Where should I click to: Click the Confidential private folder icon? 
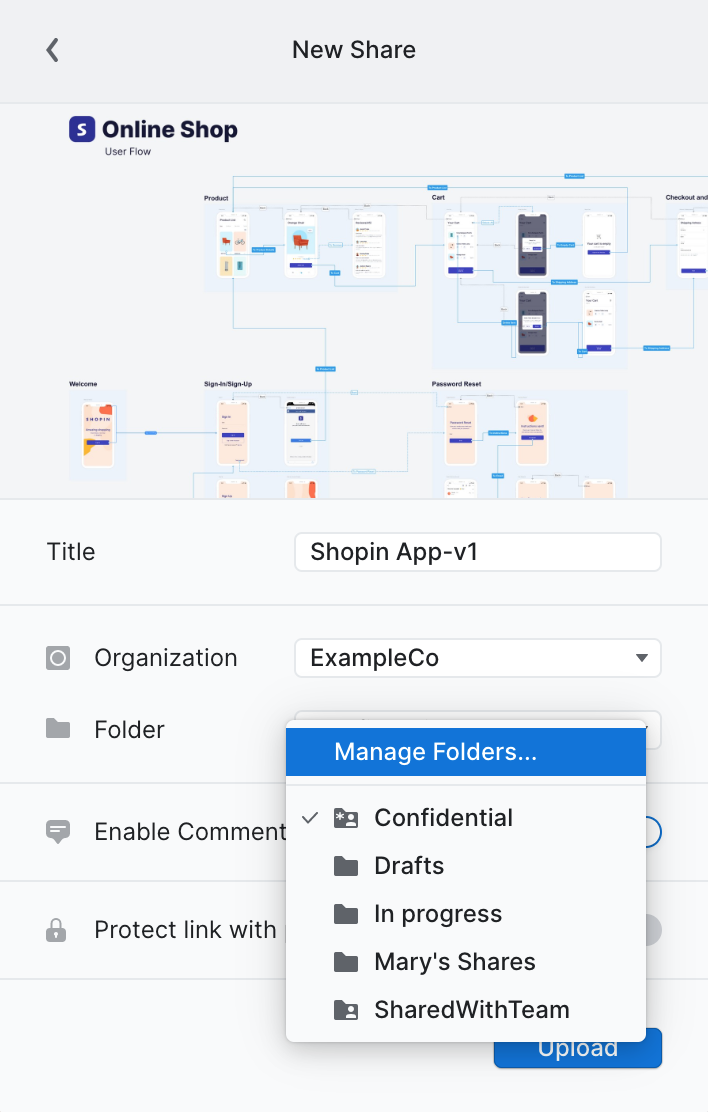345,818
